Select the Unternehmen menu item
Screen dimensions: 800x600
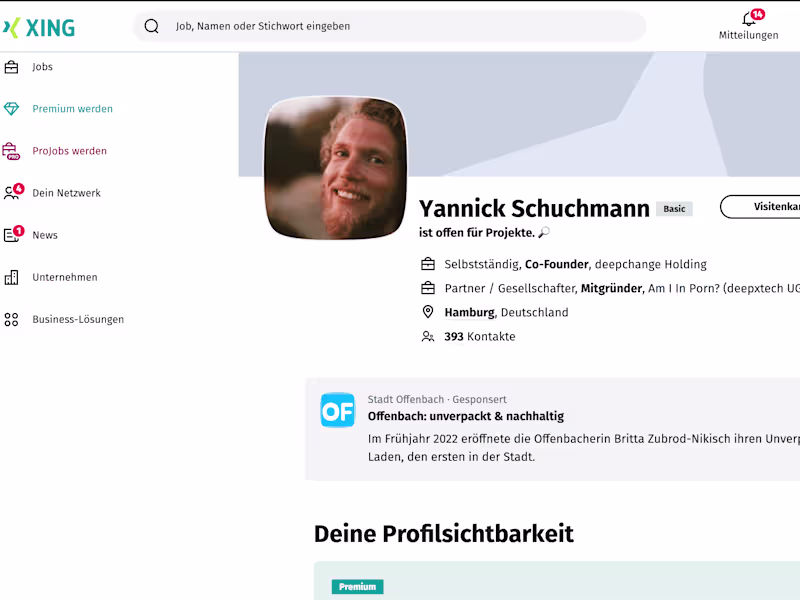click(64, 277)
